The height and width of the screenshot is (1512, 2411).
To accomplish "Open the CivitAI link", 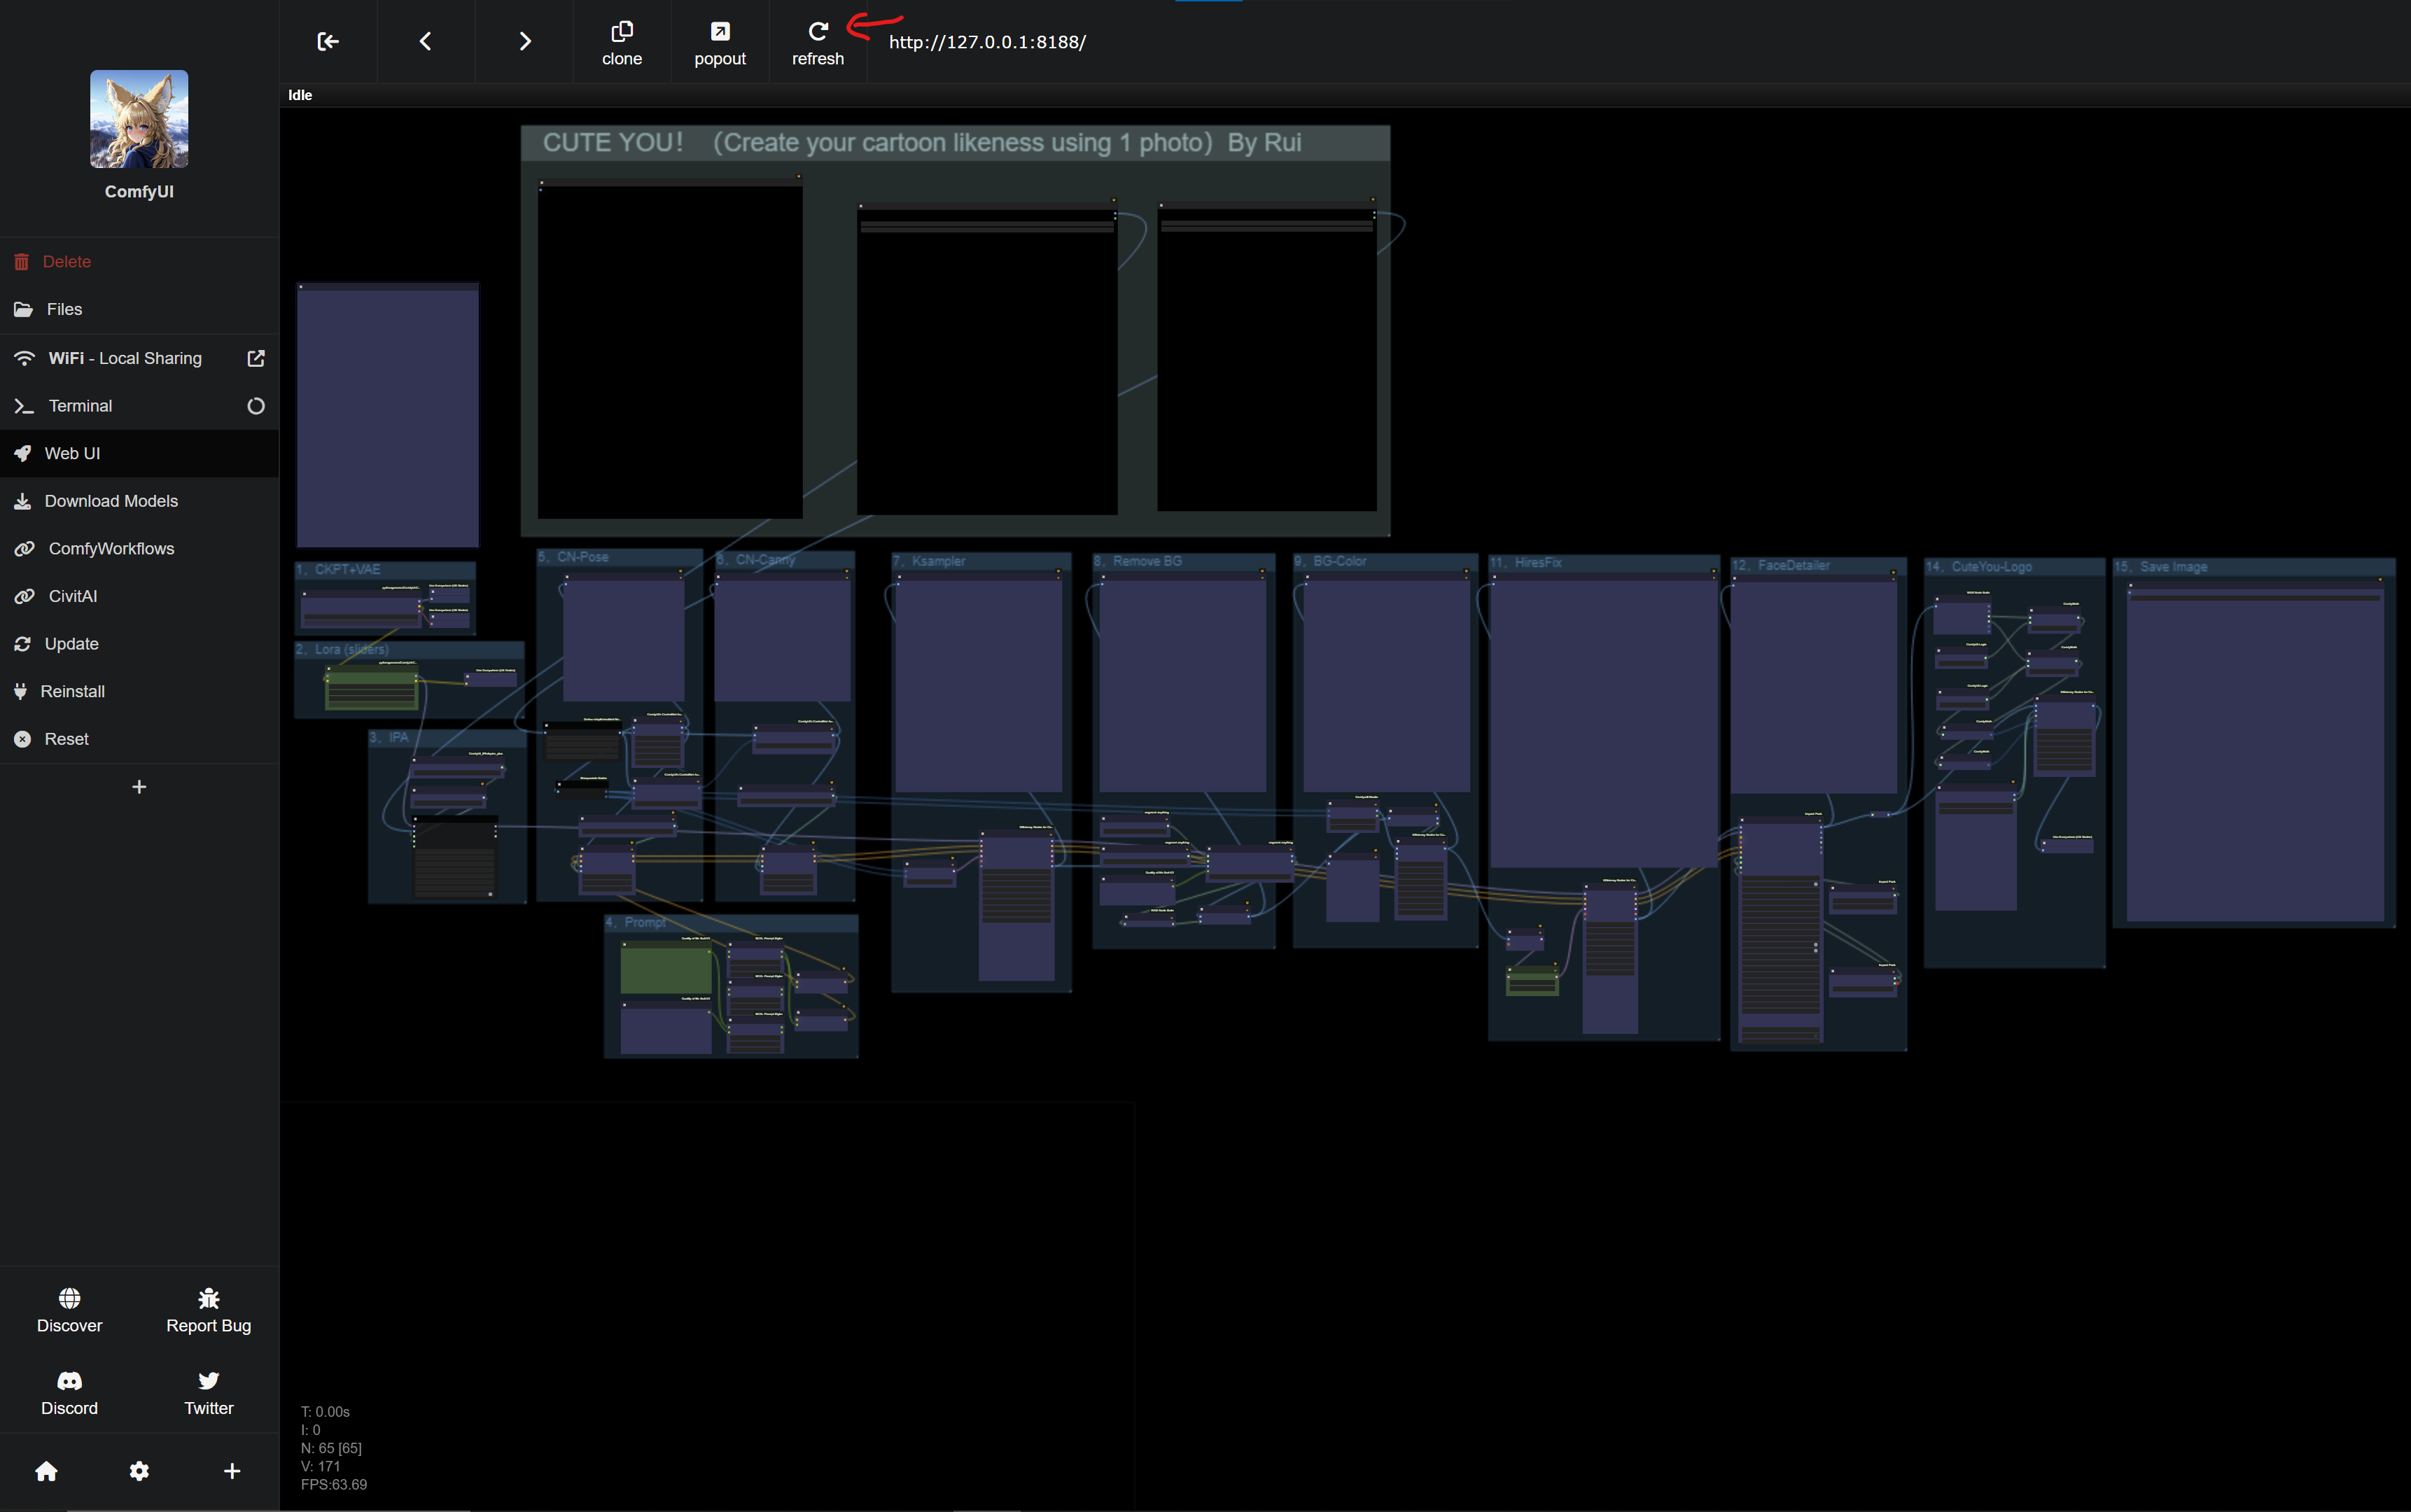I will 139,596.
